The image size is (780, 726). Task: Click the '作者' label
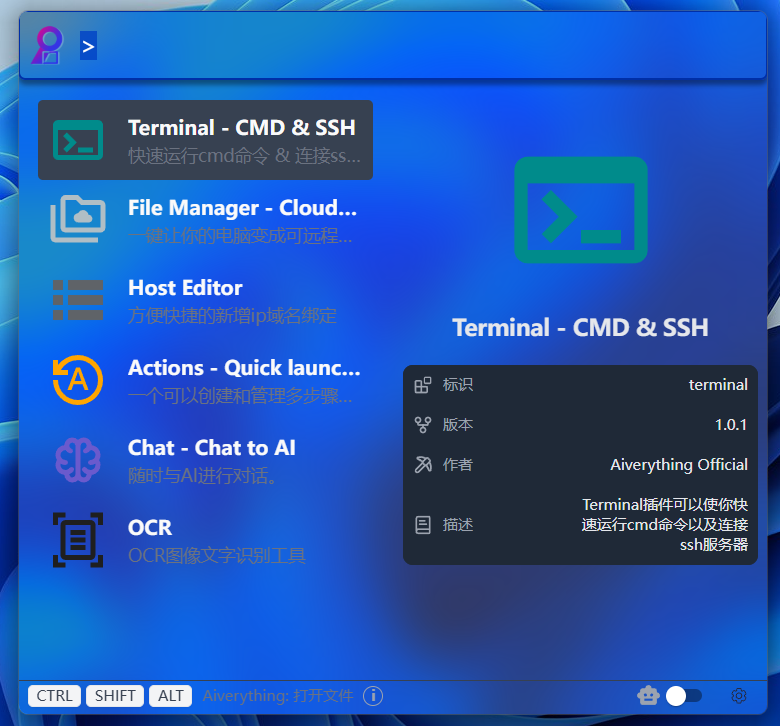(458, 465)
